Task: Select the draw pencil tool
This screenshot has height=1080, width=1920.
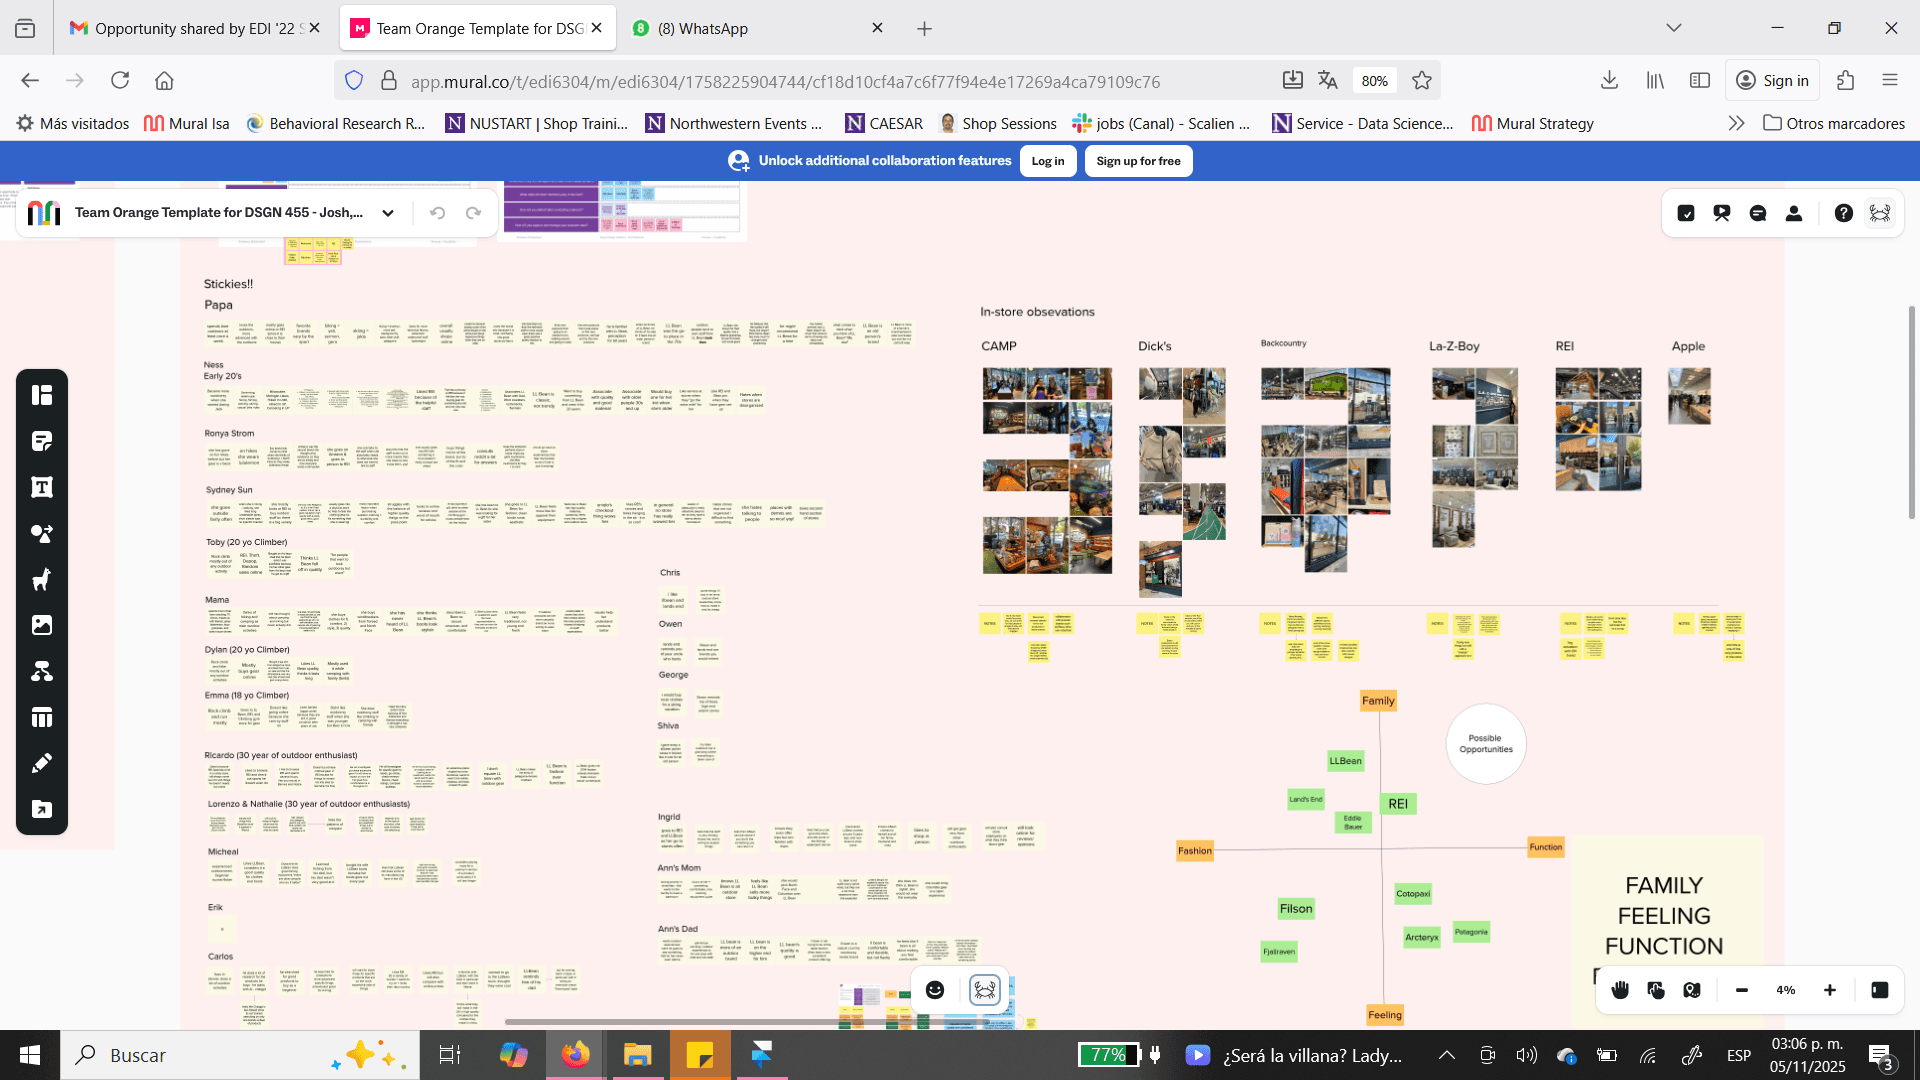Action: pos(42,763)
